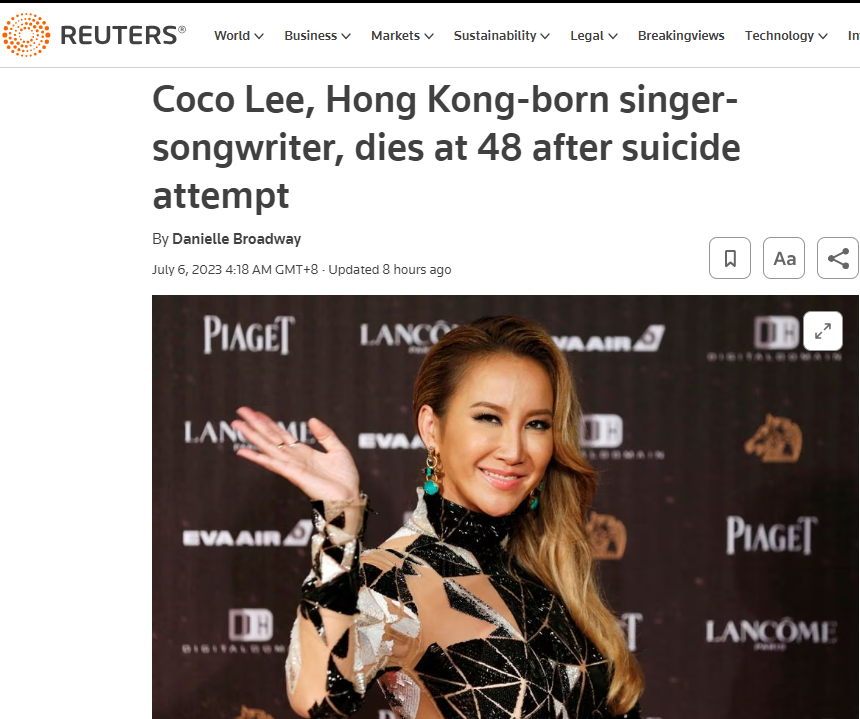Go to the Markets navigation item
Screen dimensions: 860x719
tap(395, 36)
